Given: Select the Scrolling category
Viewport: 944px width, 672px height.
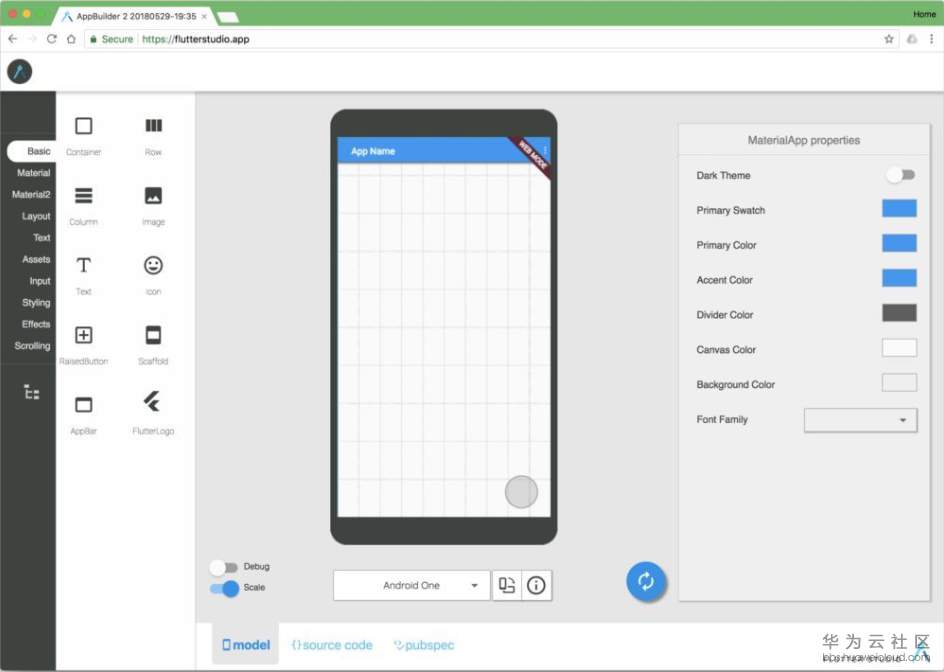Looking at the screenshot, I should click(33, 346).
